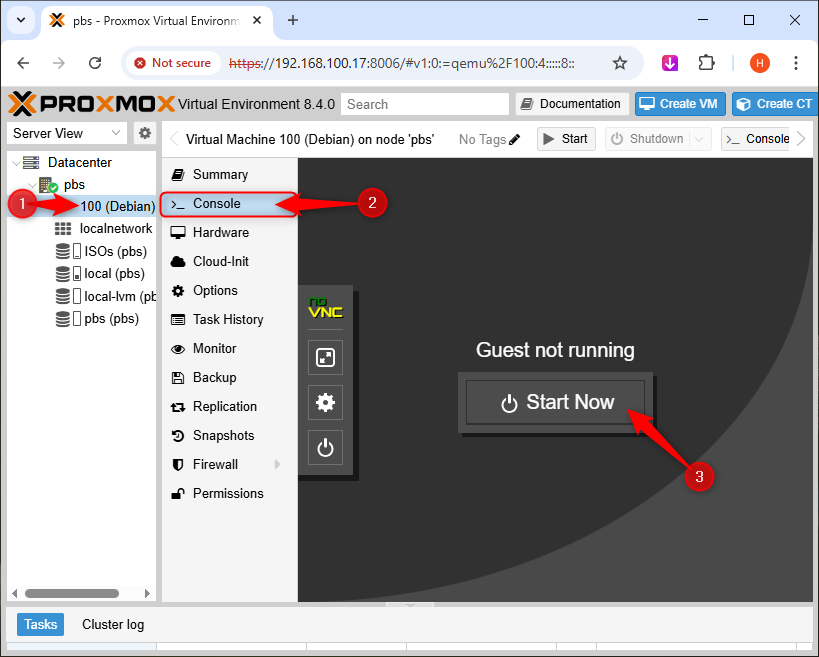Switch to the Tasks tab
Screen dimensions: 819x657
click(40, 625)
